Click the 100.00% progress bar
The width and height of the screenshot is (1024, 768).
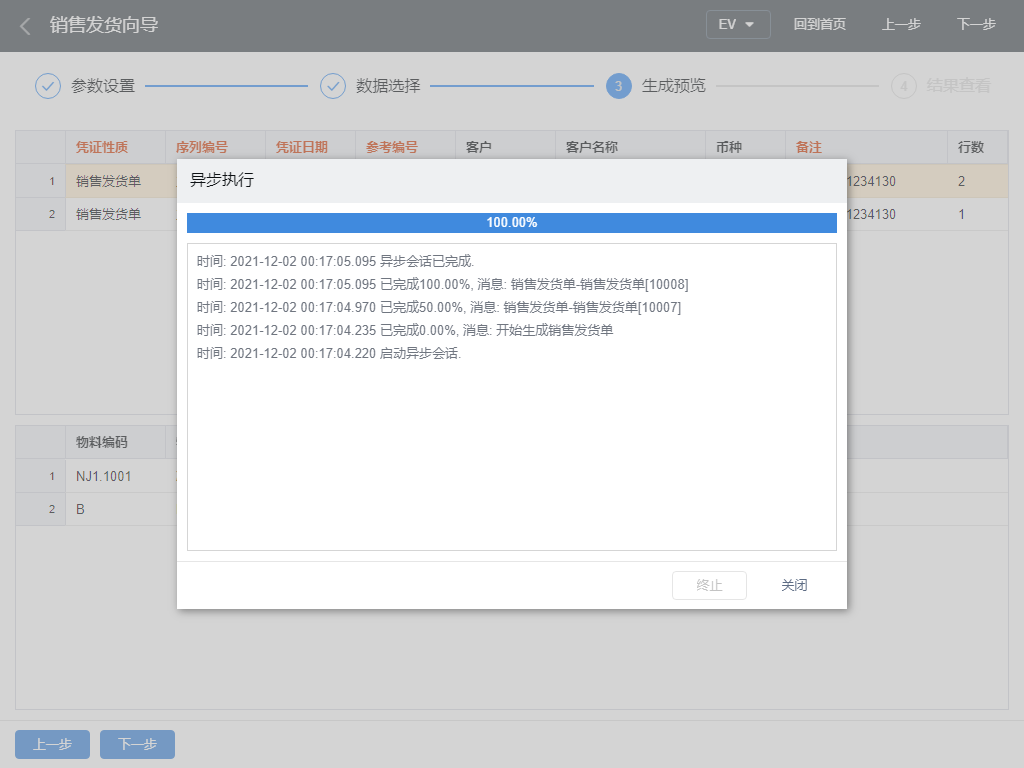[511, 223]
